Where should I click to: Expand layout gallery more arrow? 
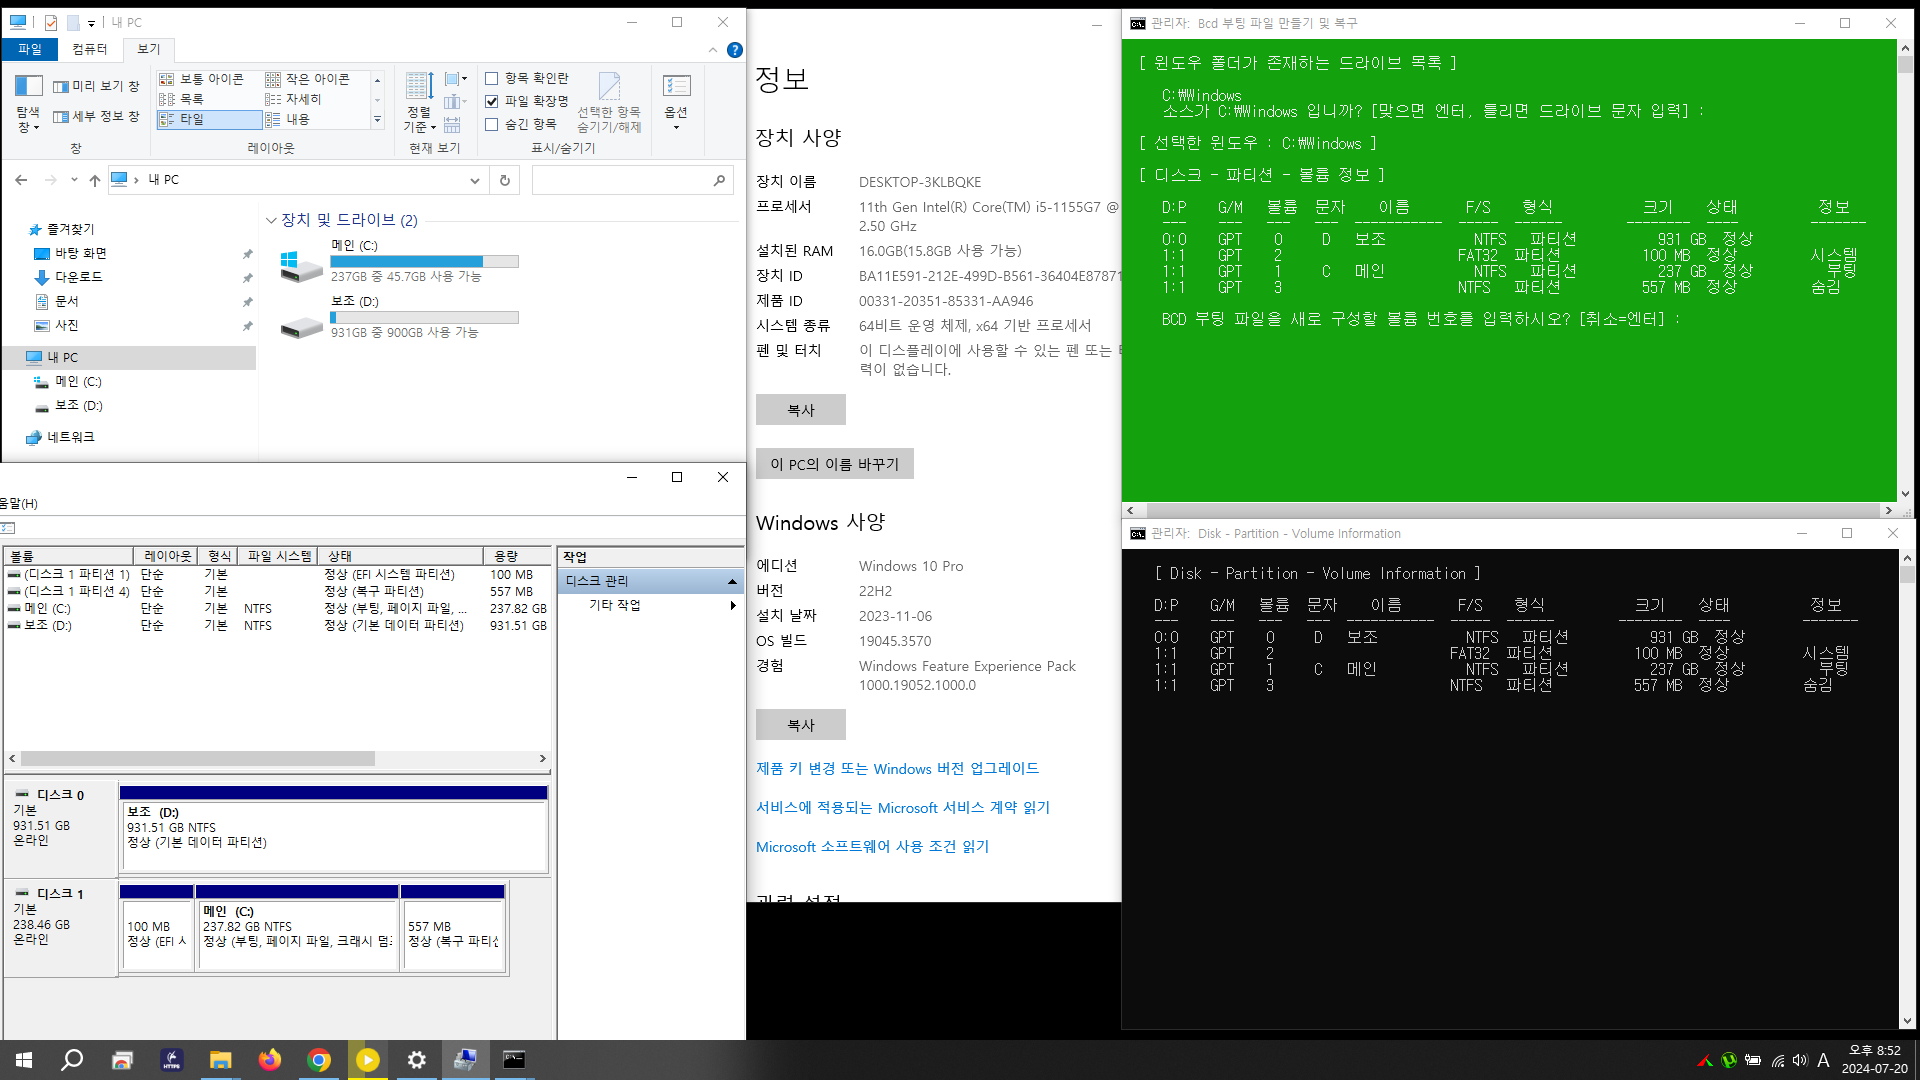tap(377, 120)
